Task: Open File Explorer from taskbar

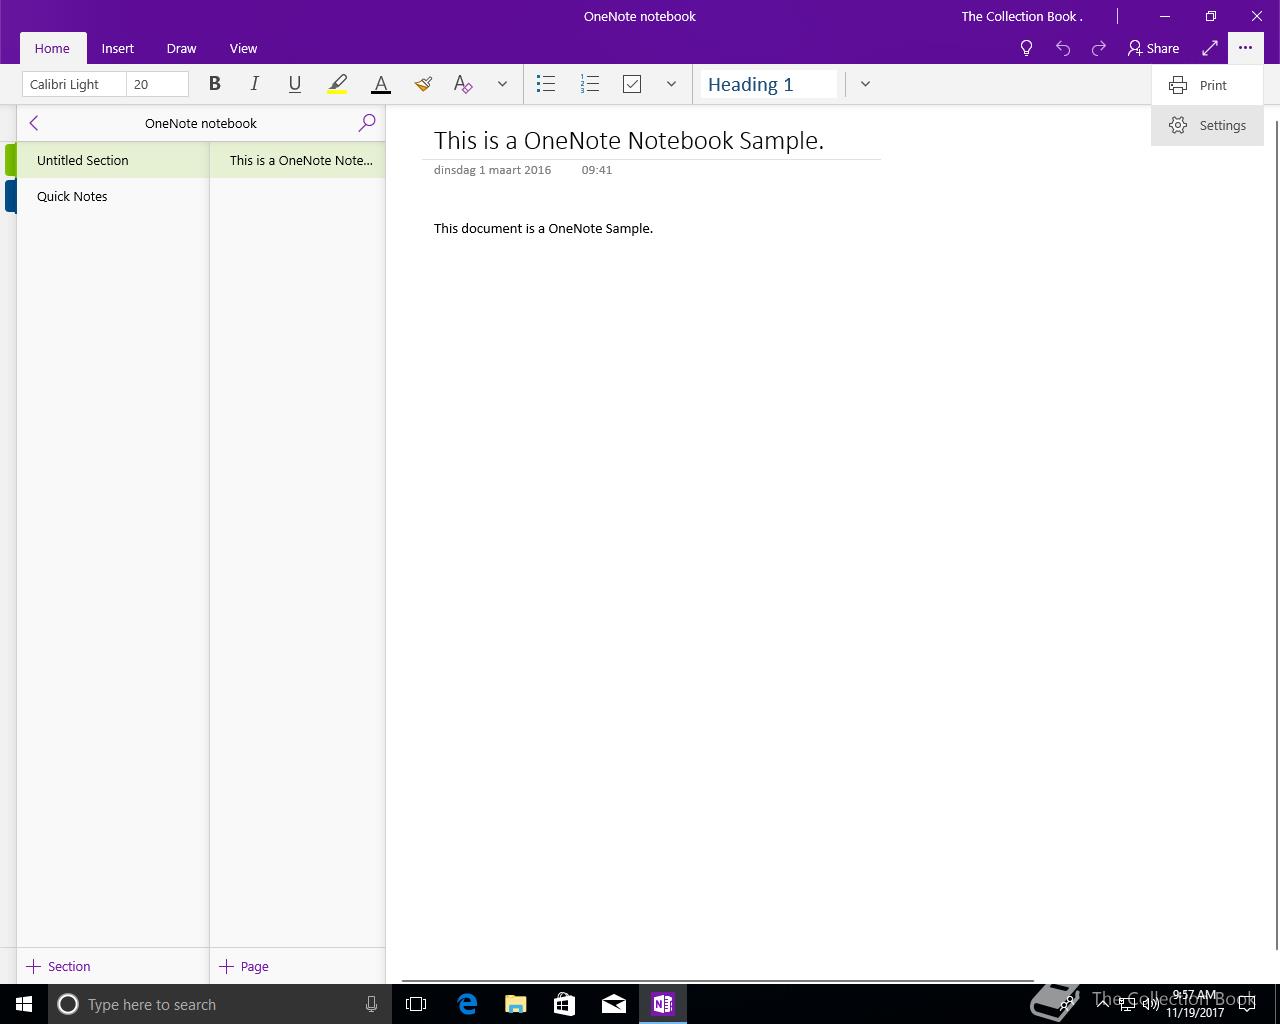Action: coord(516,1004)
